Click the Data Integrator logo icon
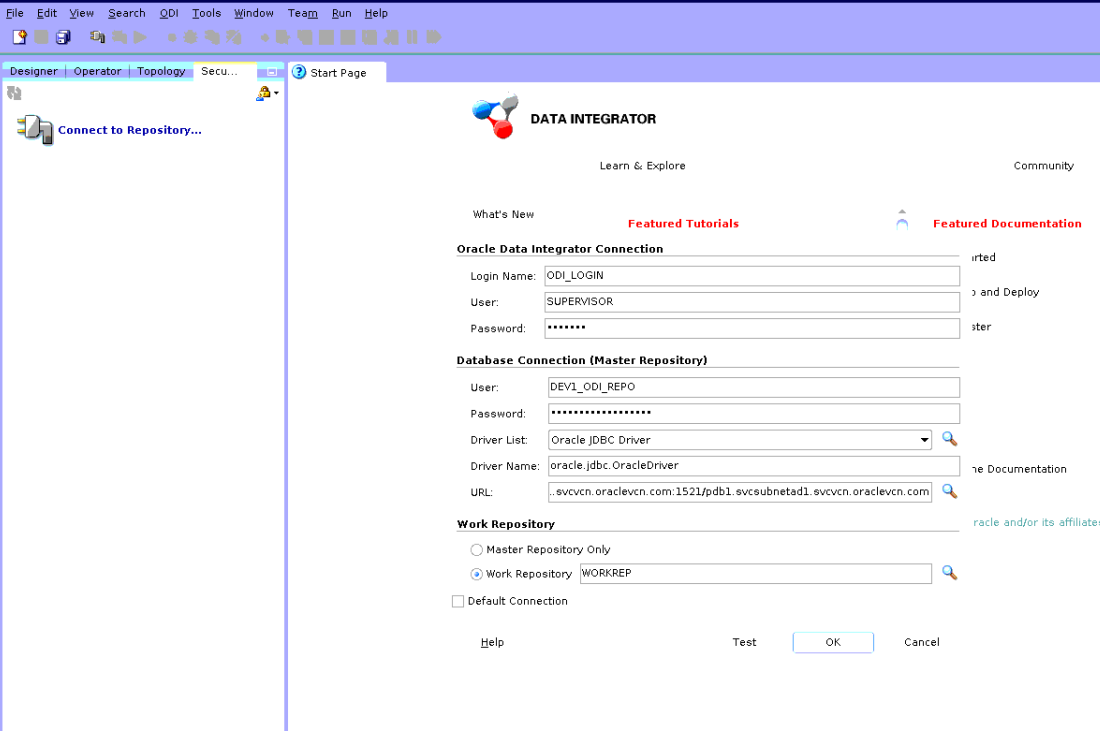The image size is (1100, 731). (495, 117)
